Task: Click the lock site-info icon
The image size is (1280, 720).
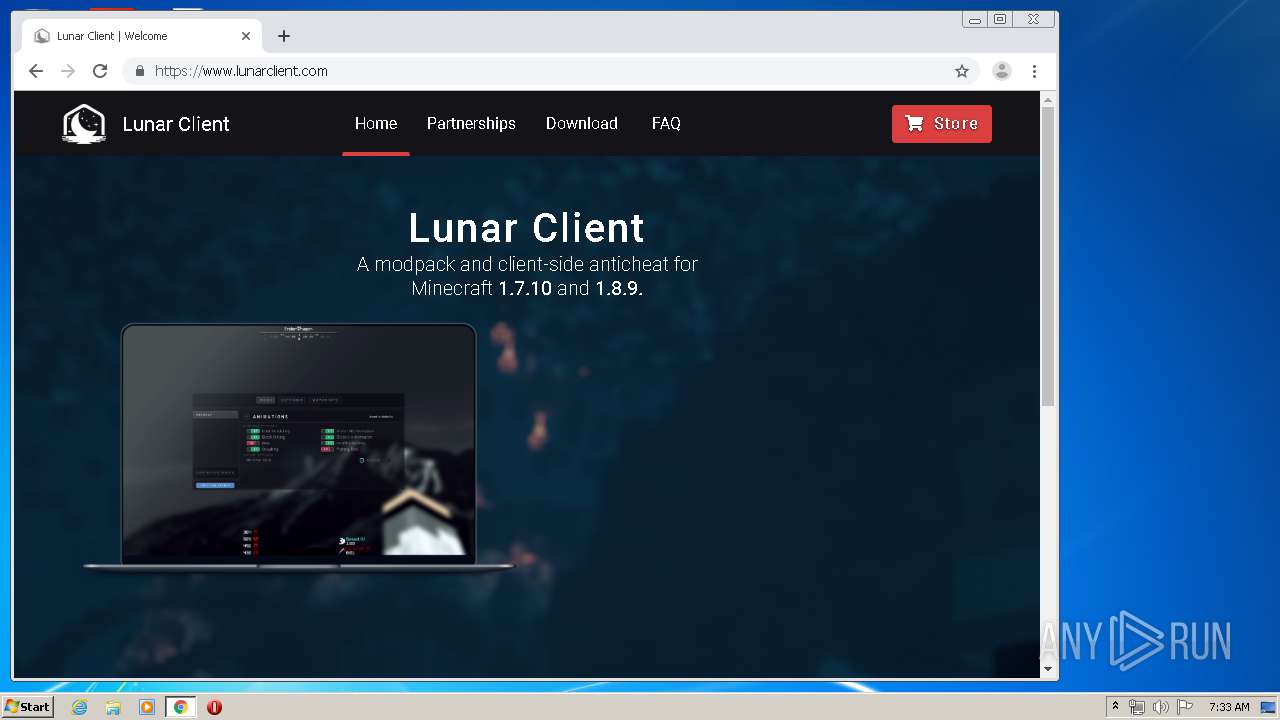Action: (x=140, y=71)
